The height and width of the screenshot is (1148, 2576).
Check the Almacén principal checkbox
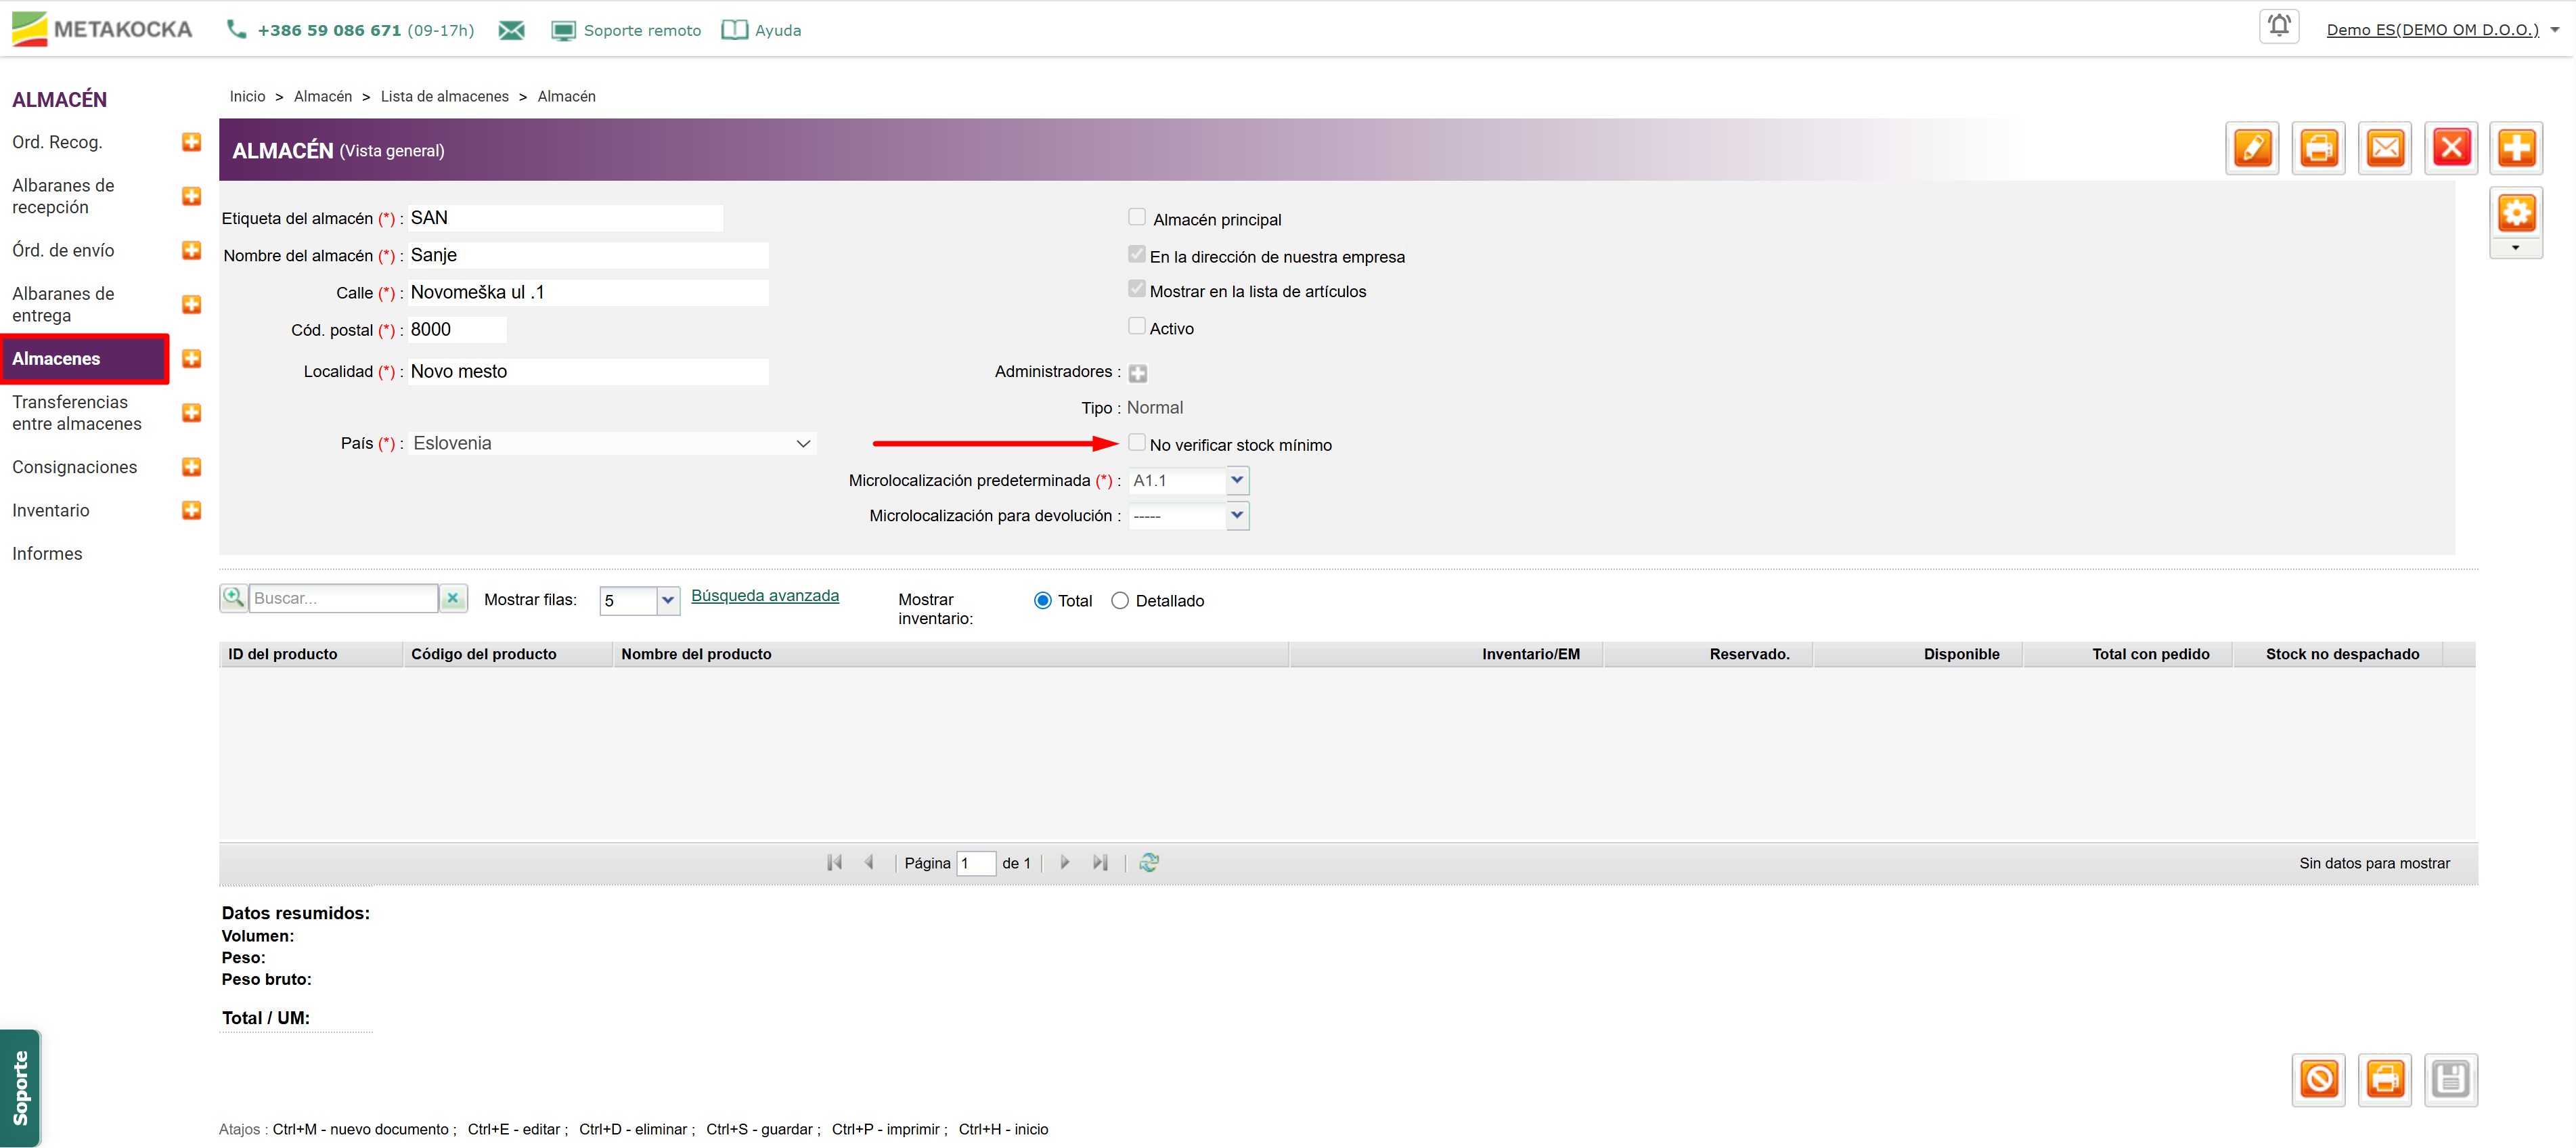1137,217
